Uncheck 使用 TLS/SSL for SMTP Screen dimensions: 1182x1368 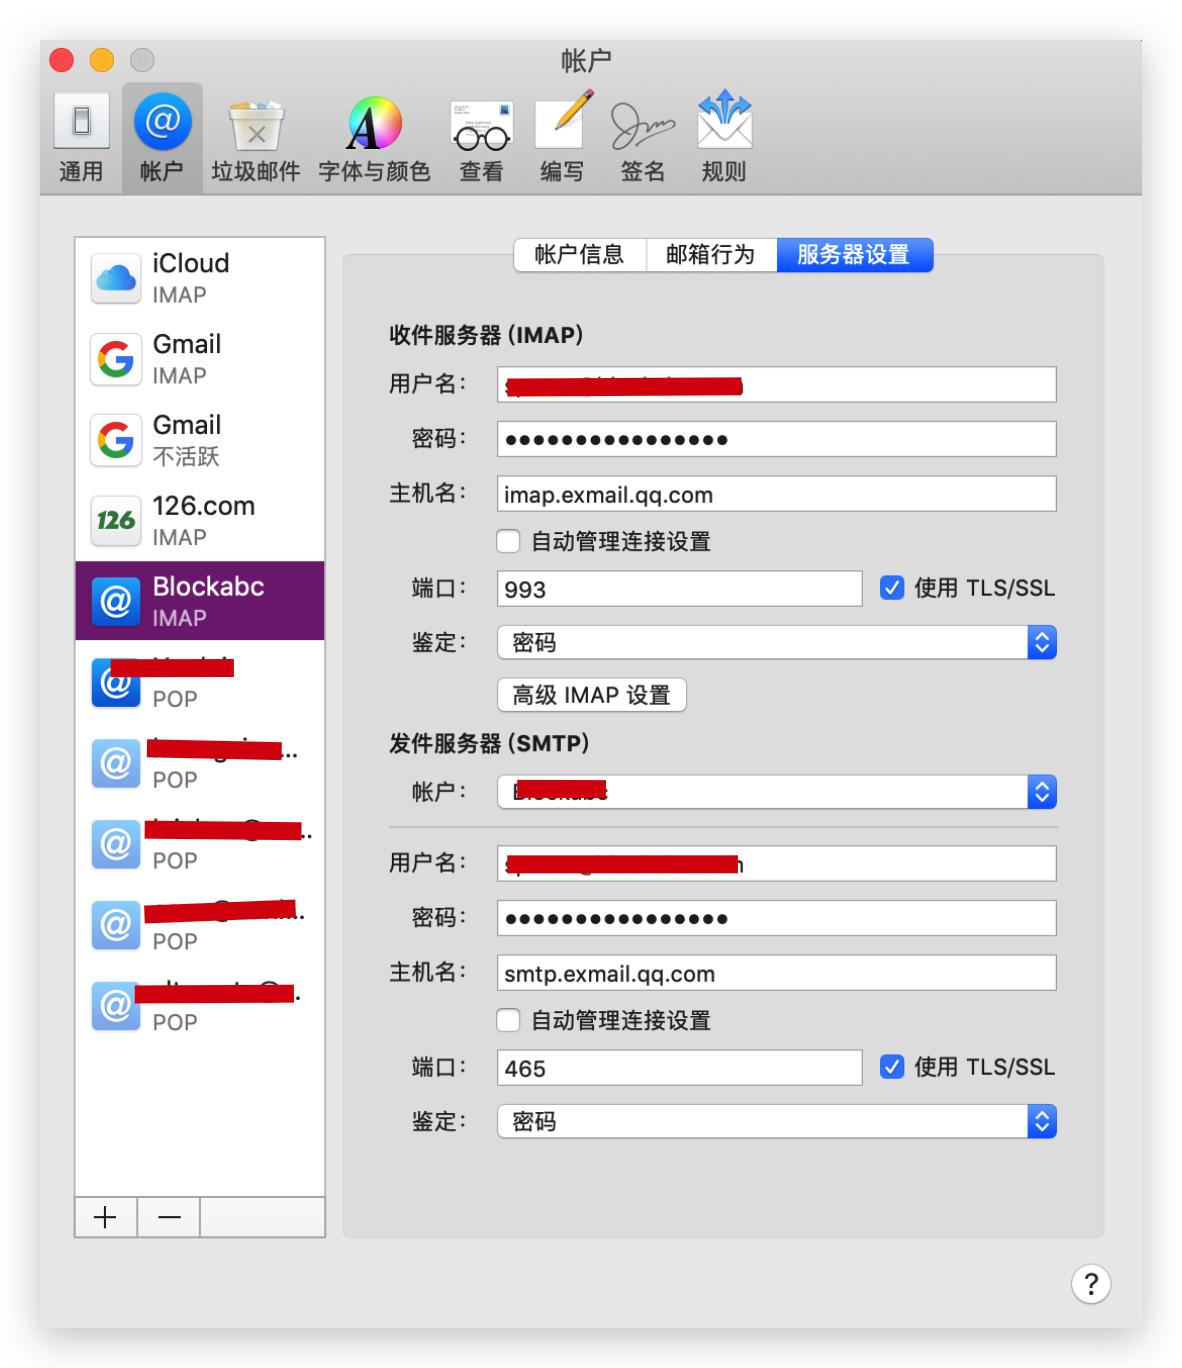891,1066
